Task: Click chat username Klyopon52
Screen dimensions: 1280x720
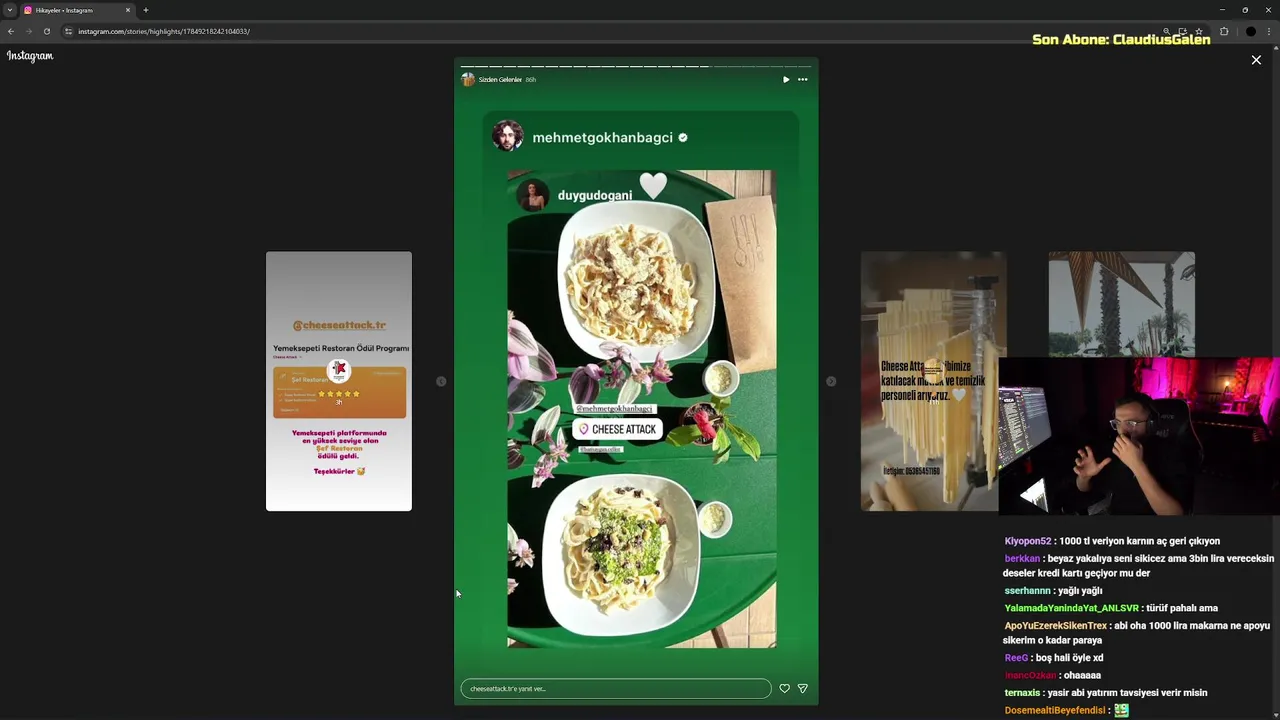Action: pyautogui.click(x=1028, y=541)
